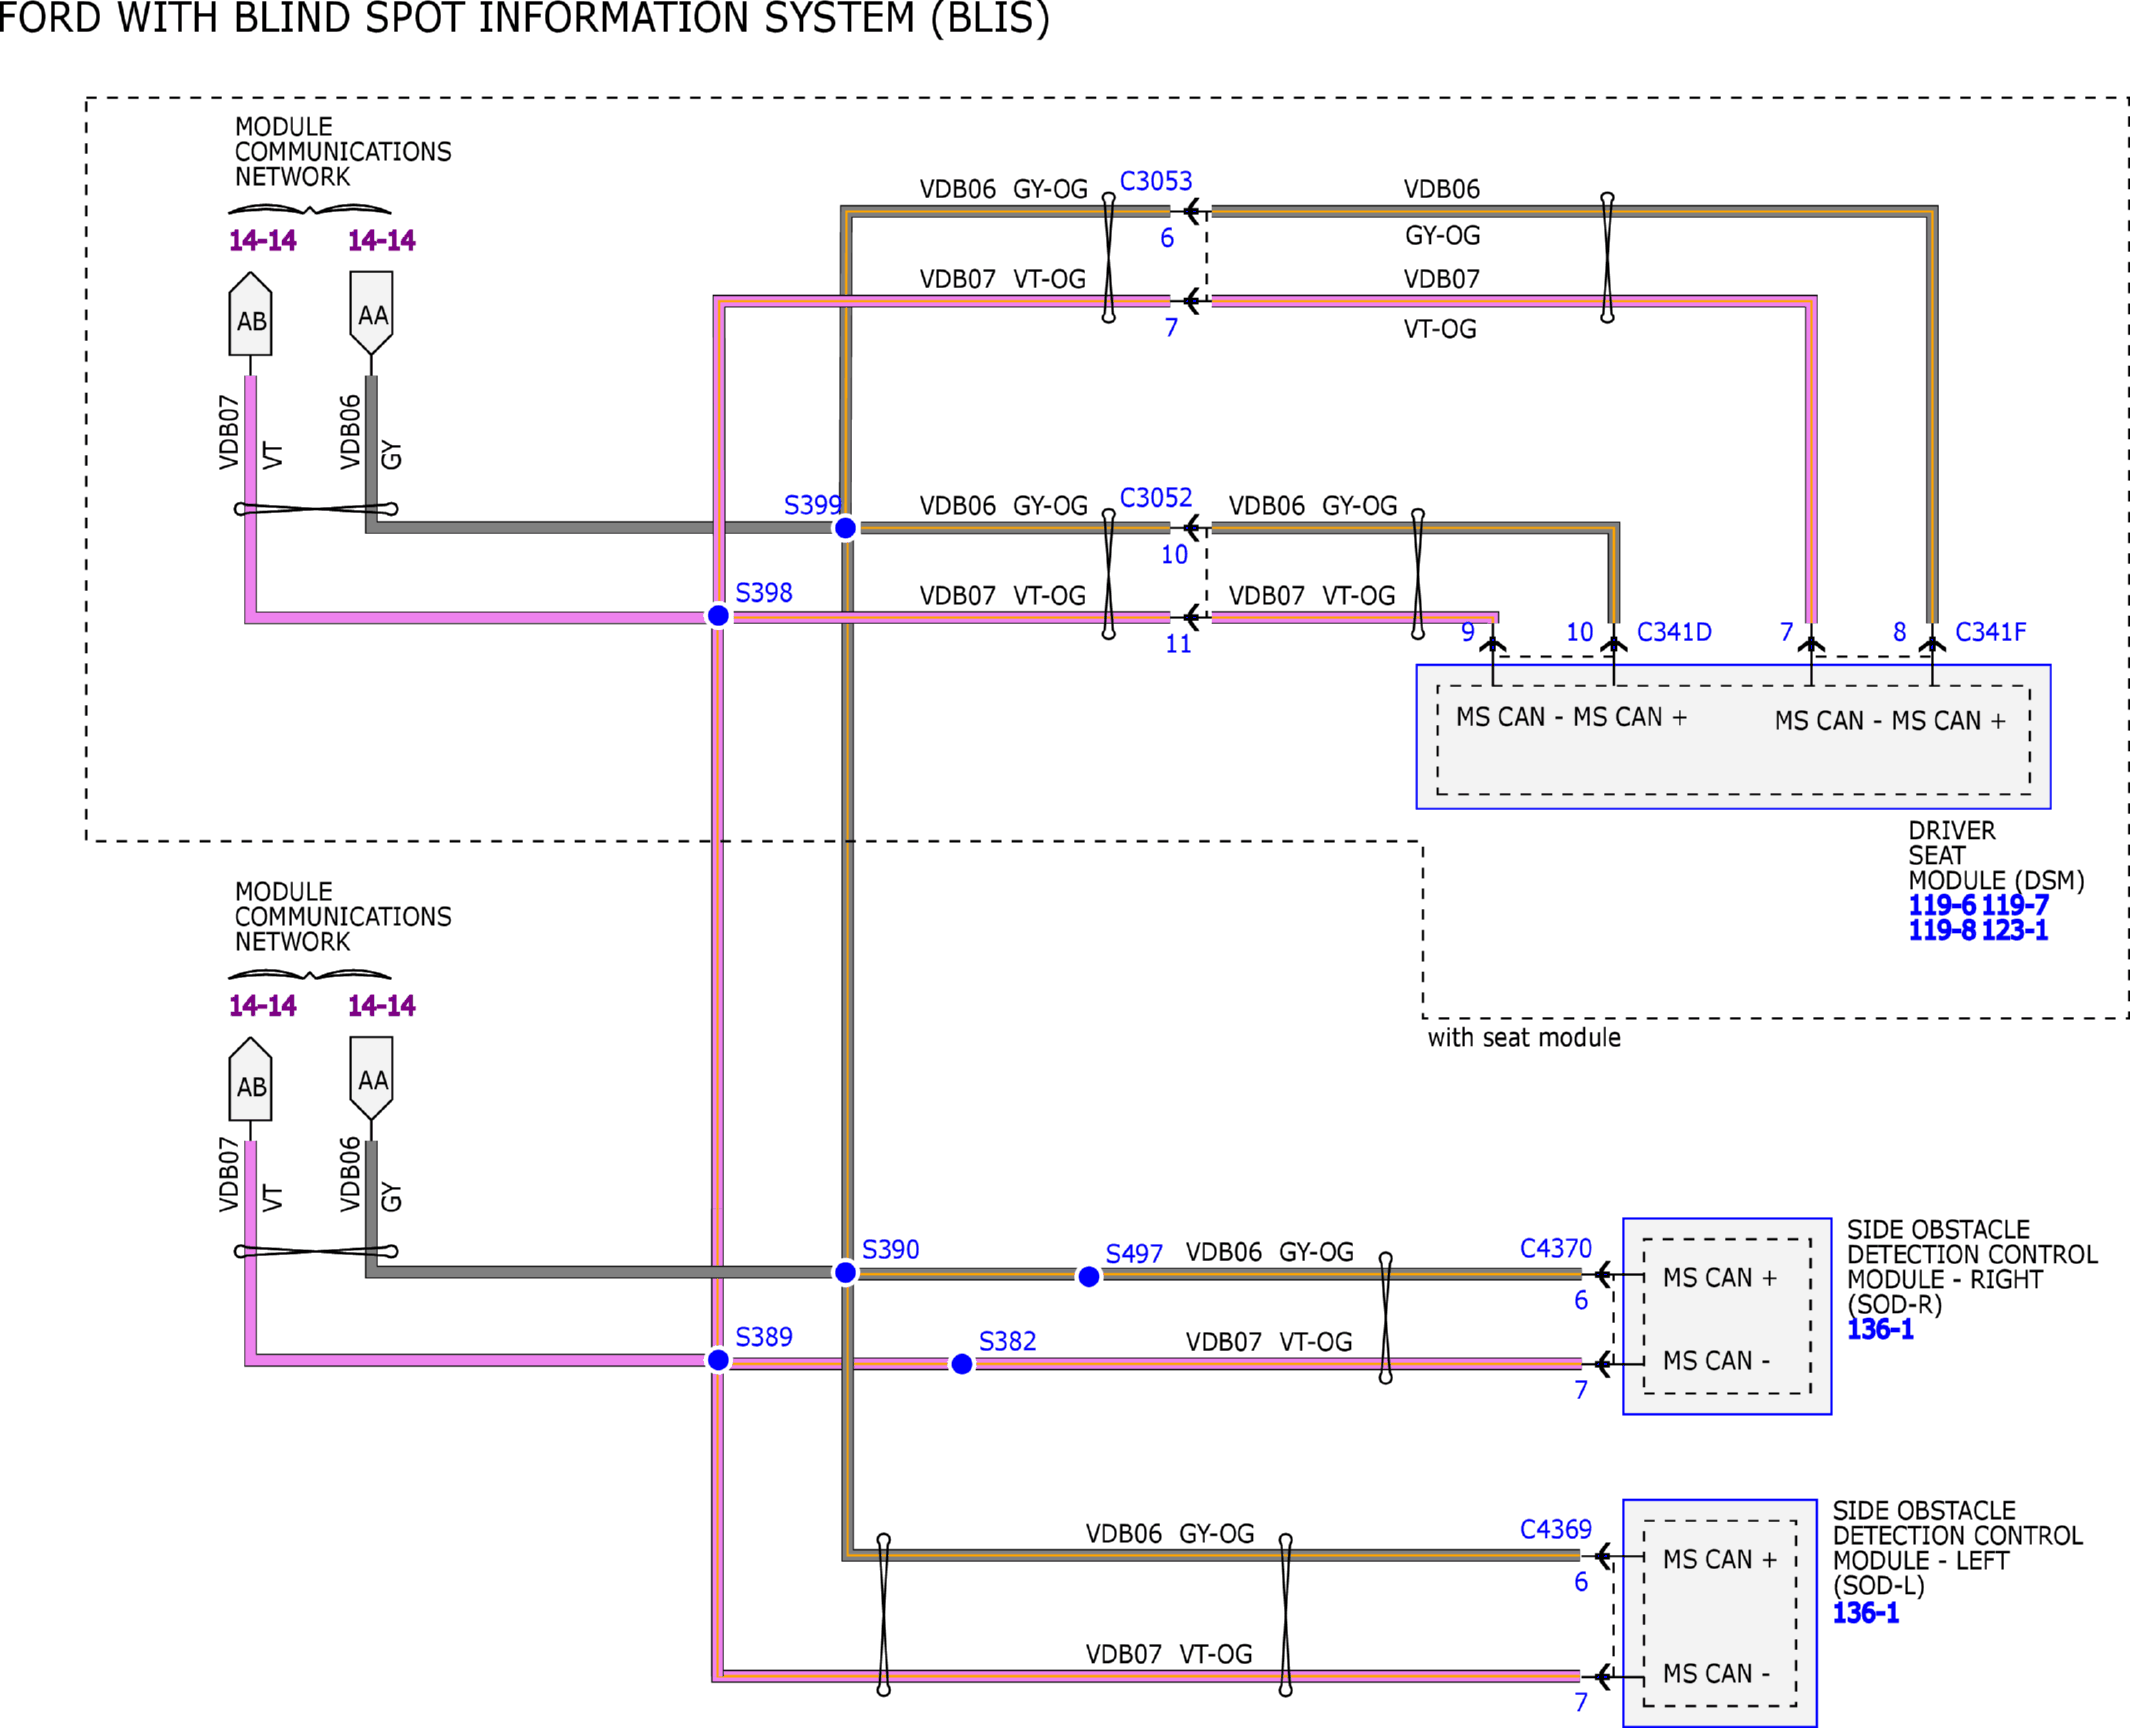The image size is (2130, 1728).
Task: Click the S398 splice node
Action: pos(718,616)
